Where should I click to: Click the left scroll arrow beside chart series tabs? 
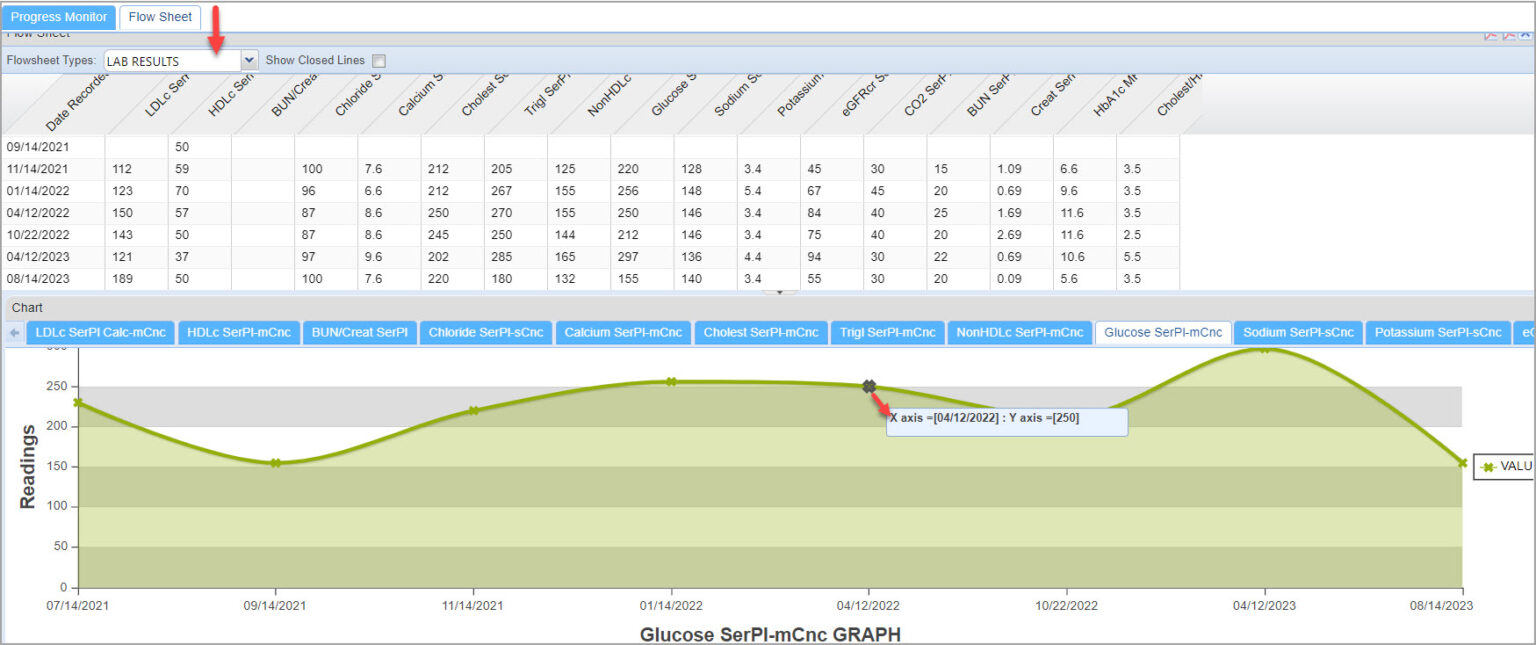click(12, 332)
